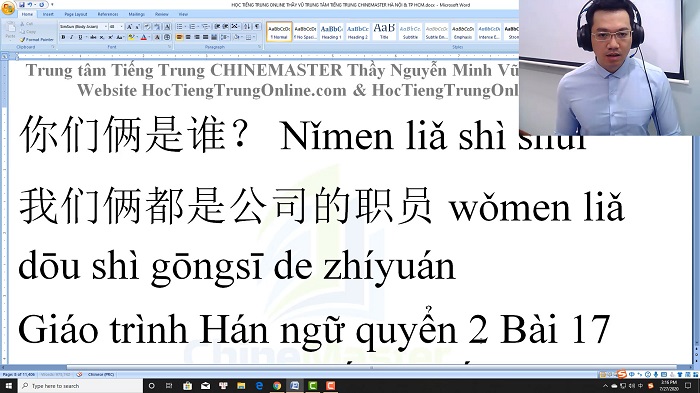Screen dimensions: 700x393
Task: Click the taskbar search box
Action: [80, 385]
